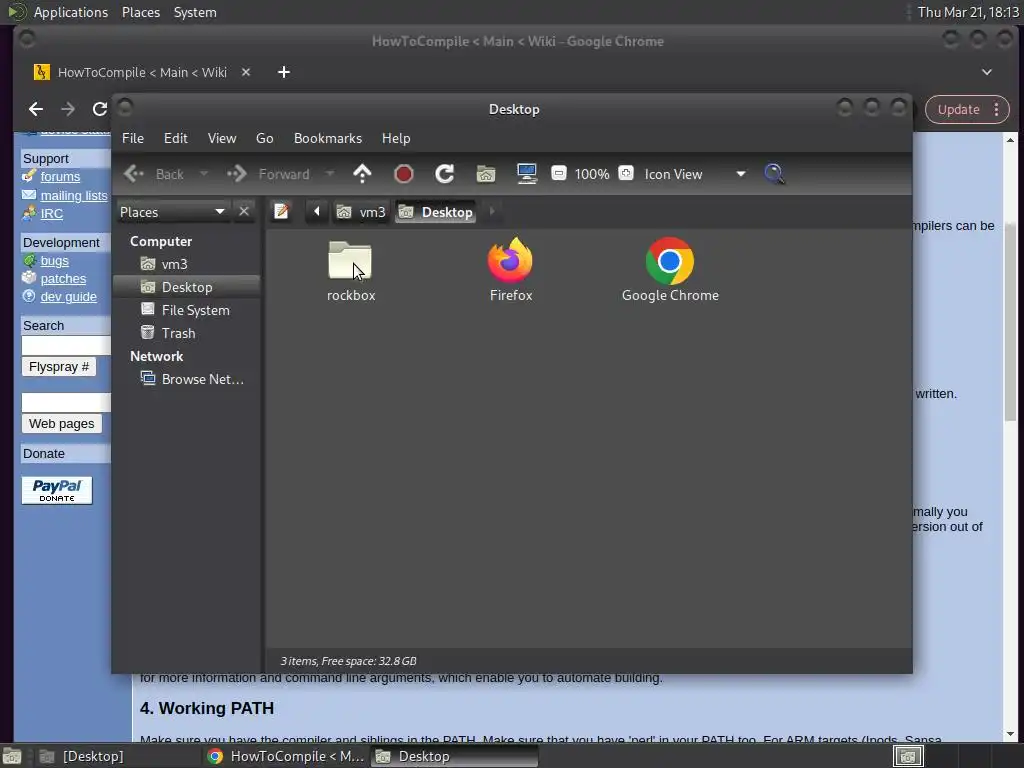Image resolution: width=1024 pixels, height=768 pixels.
Task: Open Back history dropdown arrow
Action: (204, 174)
